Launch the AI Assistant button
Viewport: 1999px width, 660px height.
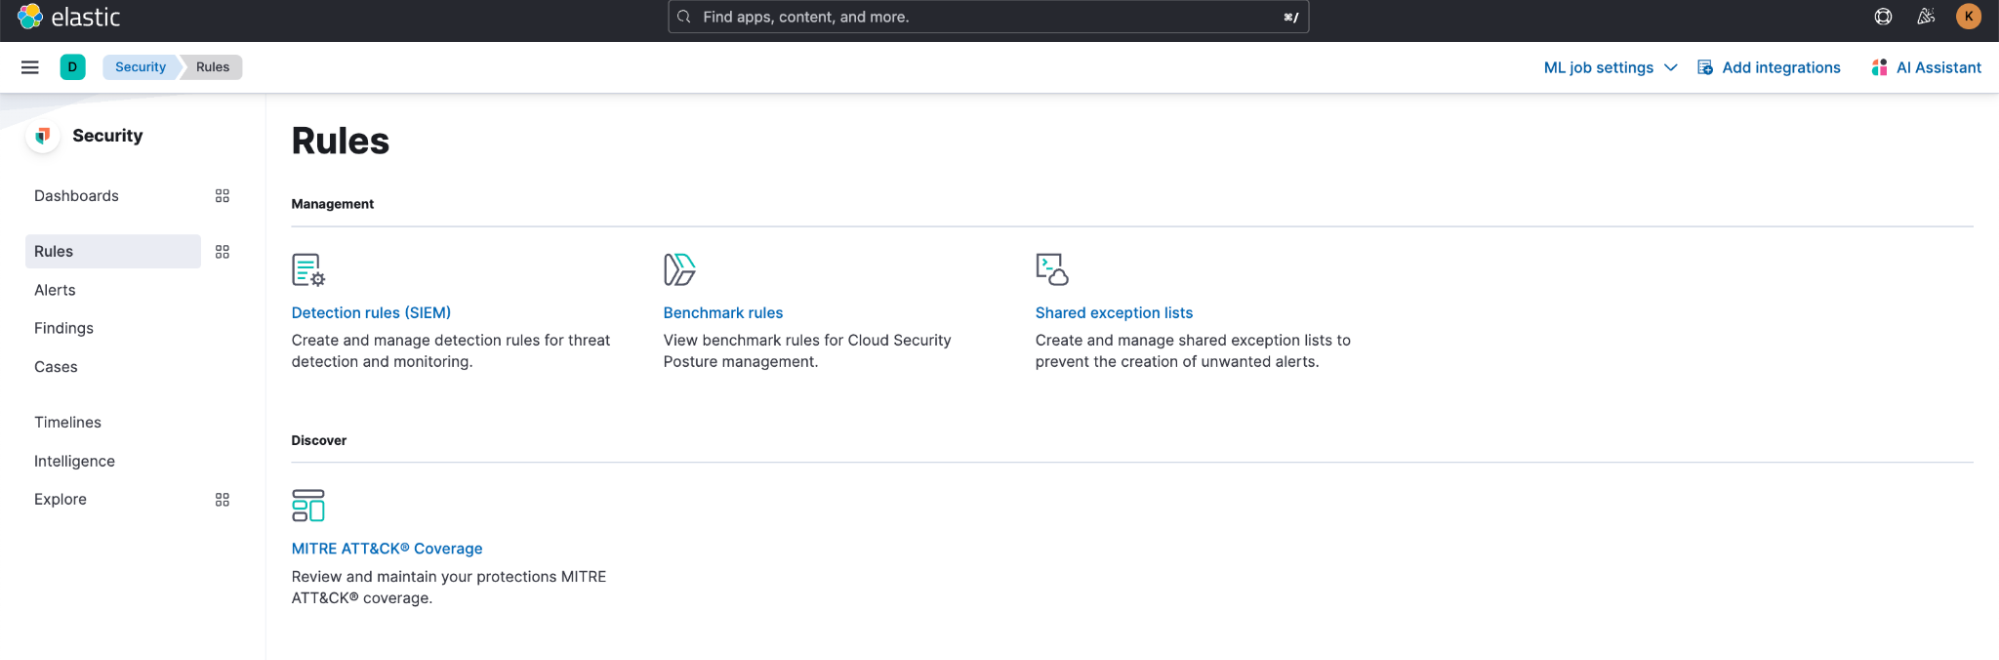1926,67
